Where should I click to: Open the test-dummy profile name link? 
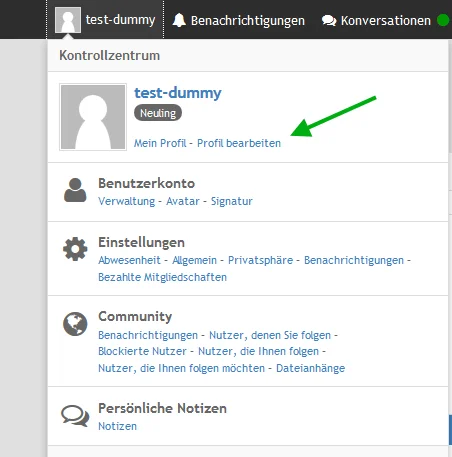tap(178, 93)
